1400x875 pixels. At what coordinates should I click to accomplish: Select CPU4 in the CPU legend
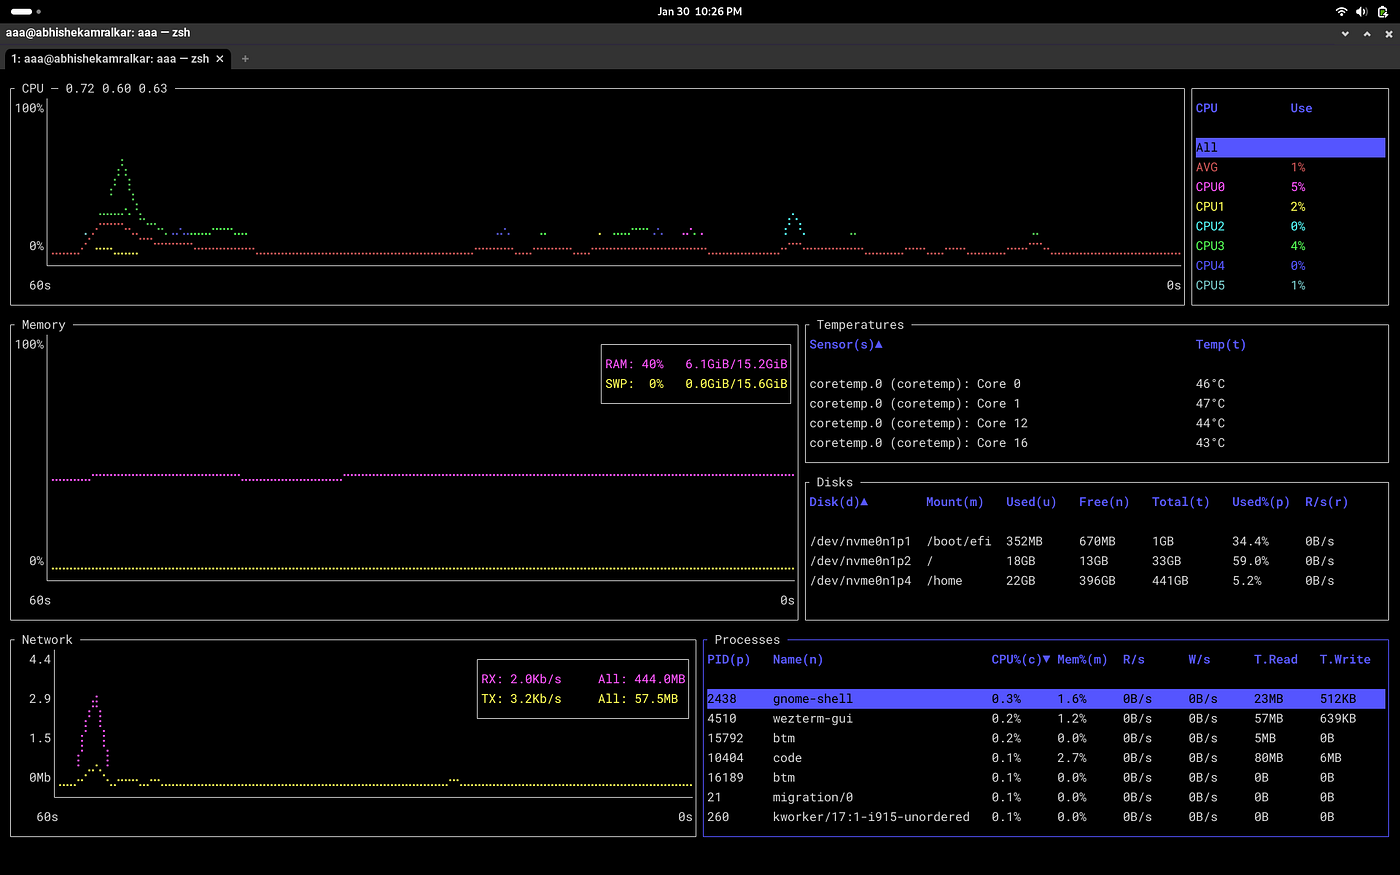point(1290,265)
